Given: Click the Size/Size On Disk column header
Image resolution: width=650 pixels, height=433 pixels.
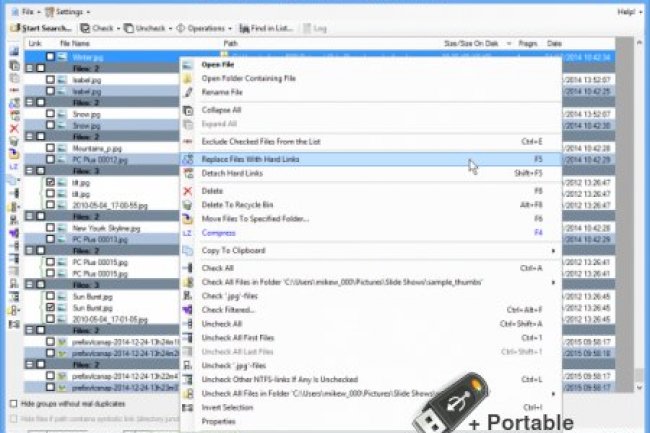Looking at the screenshot, I should [470, 44].
